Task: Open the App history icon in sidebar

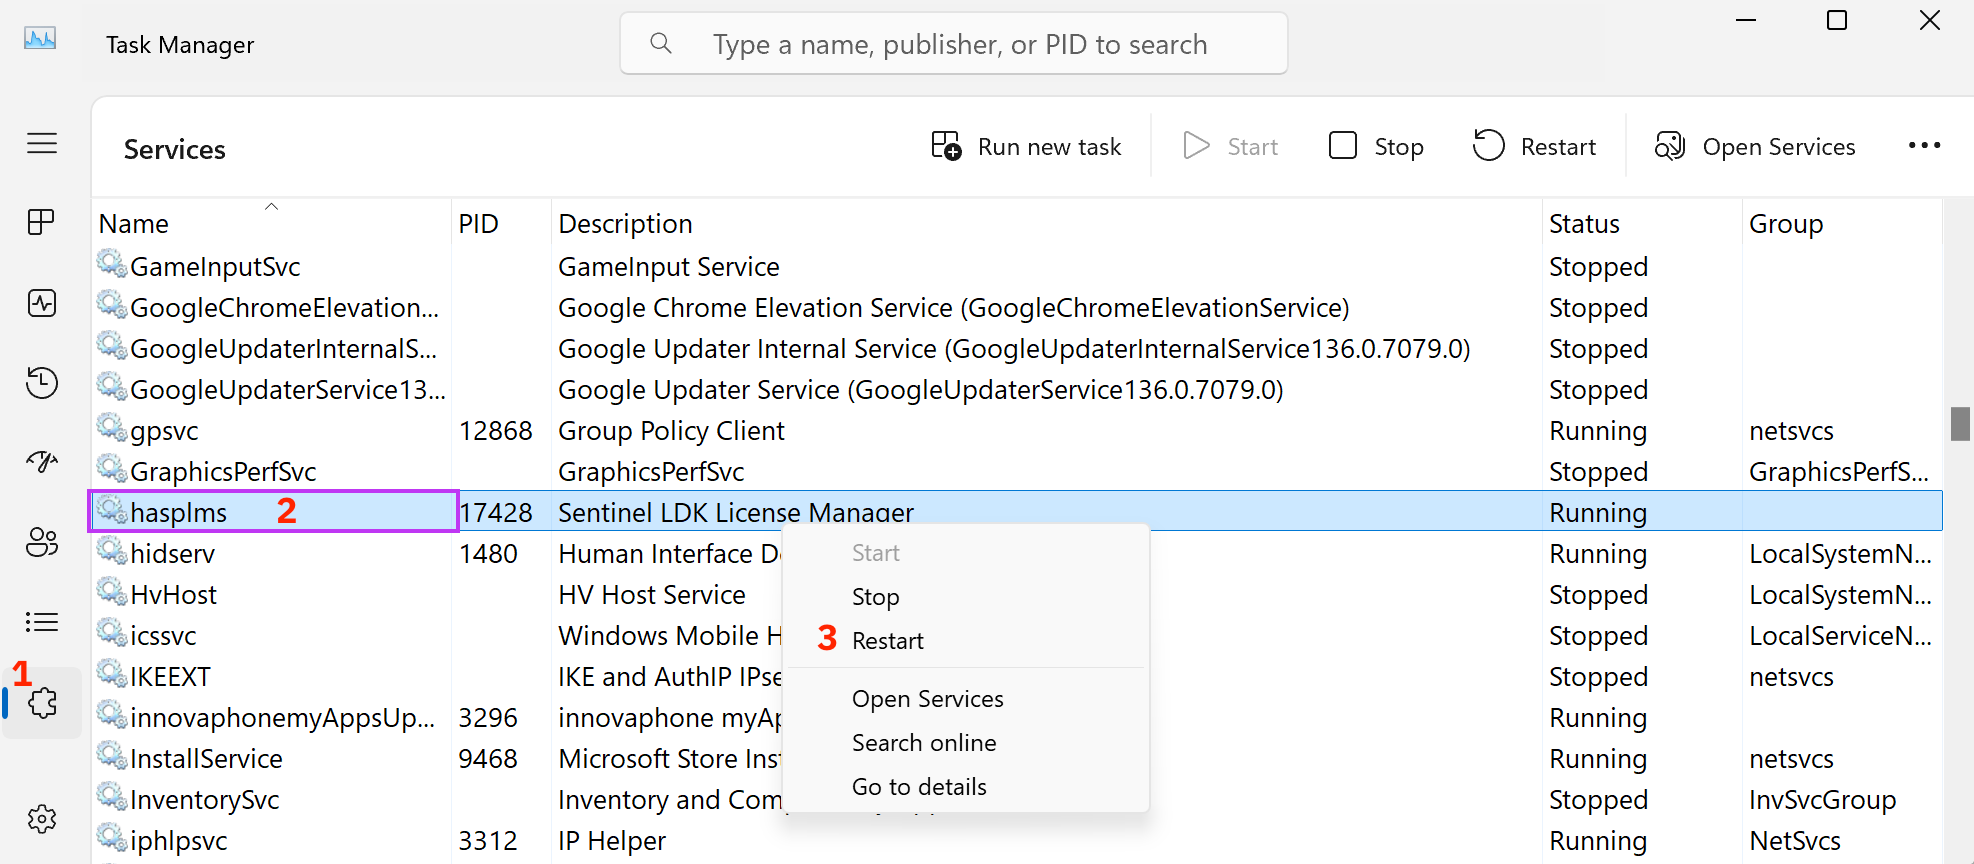Action: point(41,382)
